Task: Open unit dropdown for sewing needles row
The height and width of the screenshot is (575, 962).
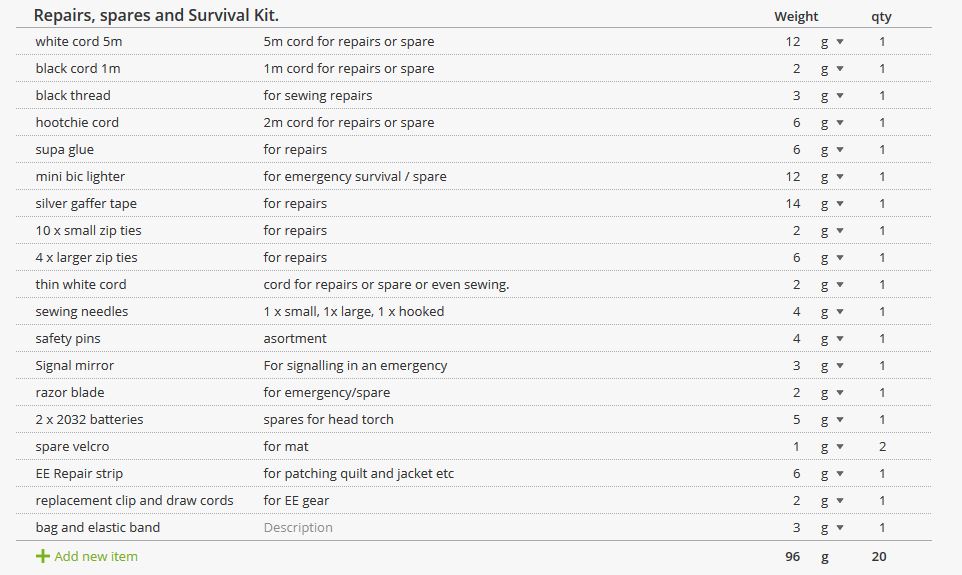Action: [832, 312]
